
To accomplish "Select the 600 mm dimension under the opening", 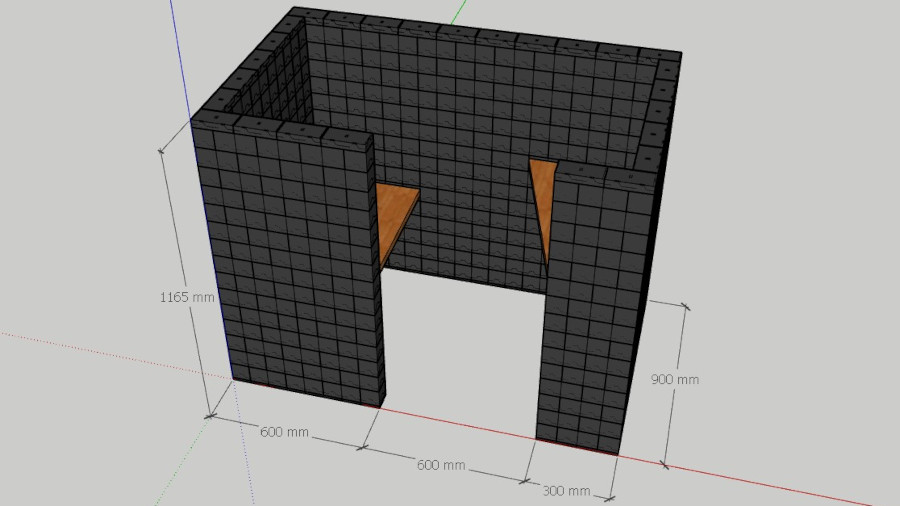I will click(441, 465).
